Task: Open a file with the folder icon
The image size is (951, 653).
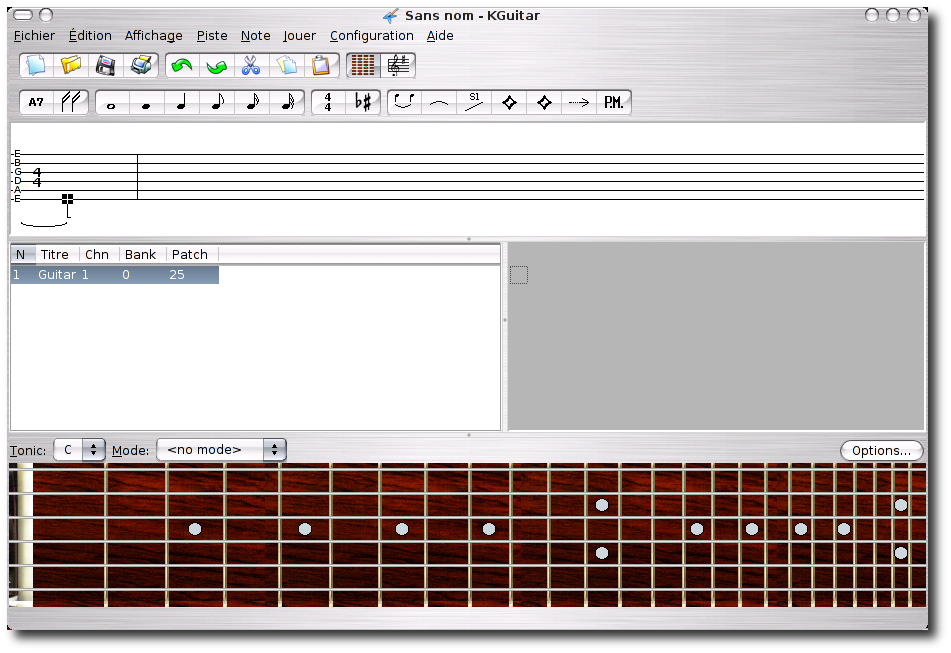Action: click(71, 66)
